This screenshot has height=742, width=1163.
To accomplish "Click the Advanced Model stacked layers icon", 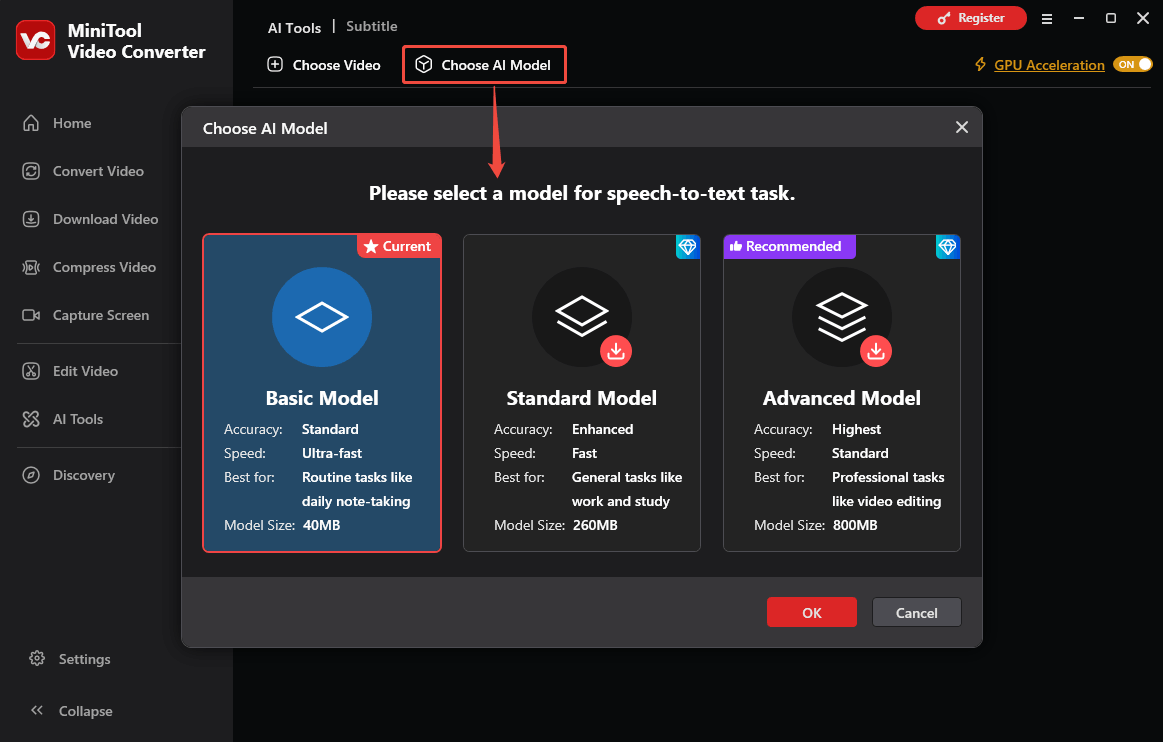I will 842,317.
